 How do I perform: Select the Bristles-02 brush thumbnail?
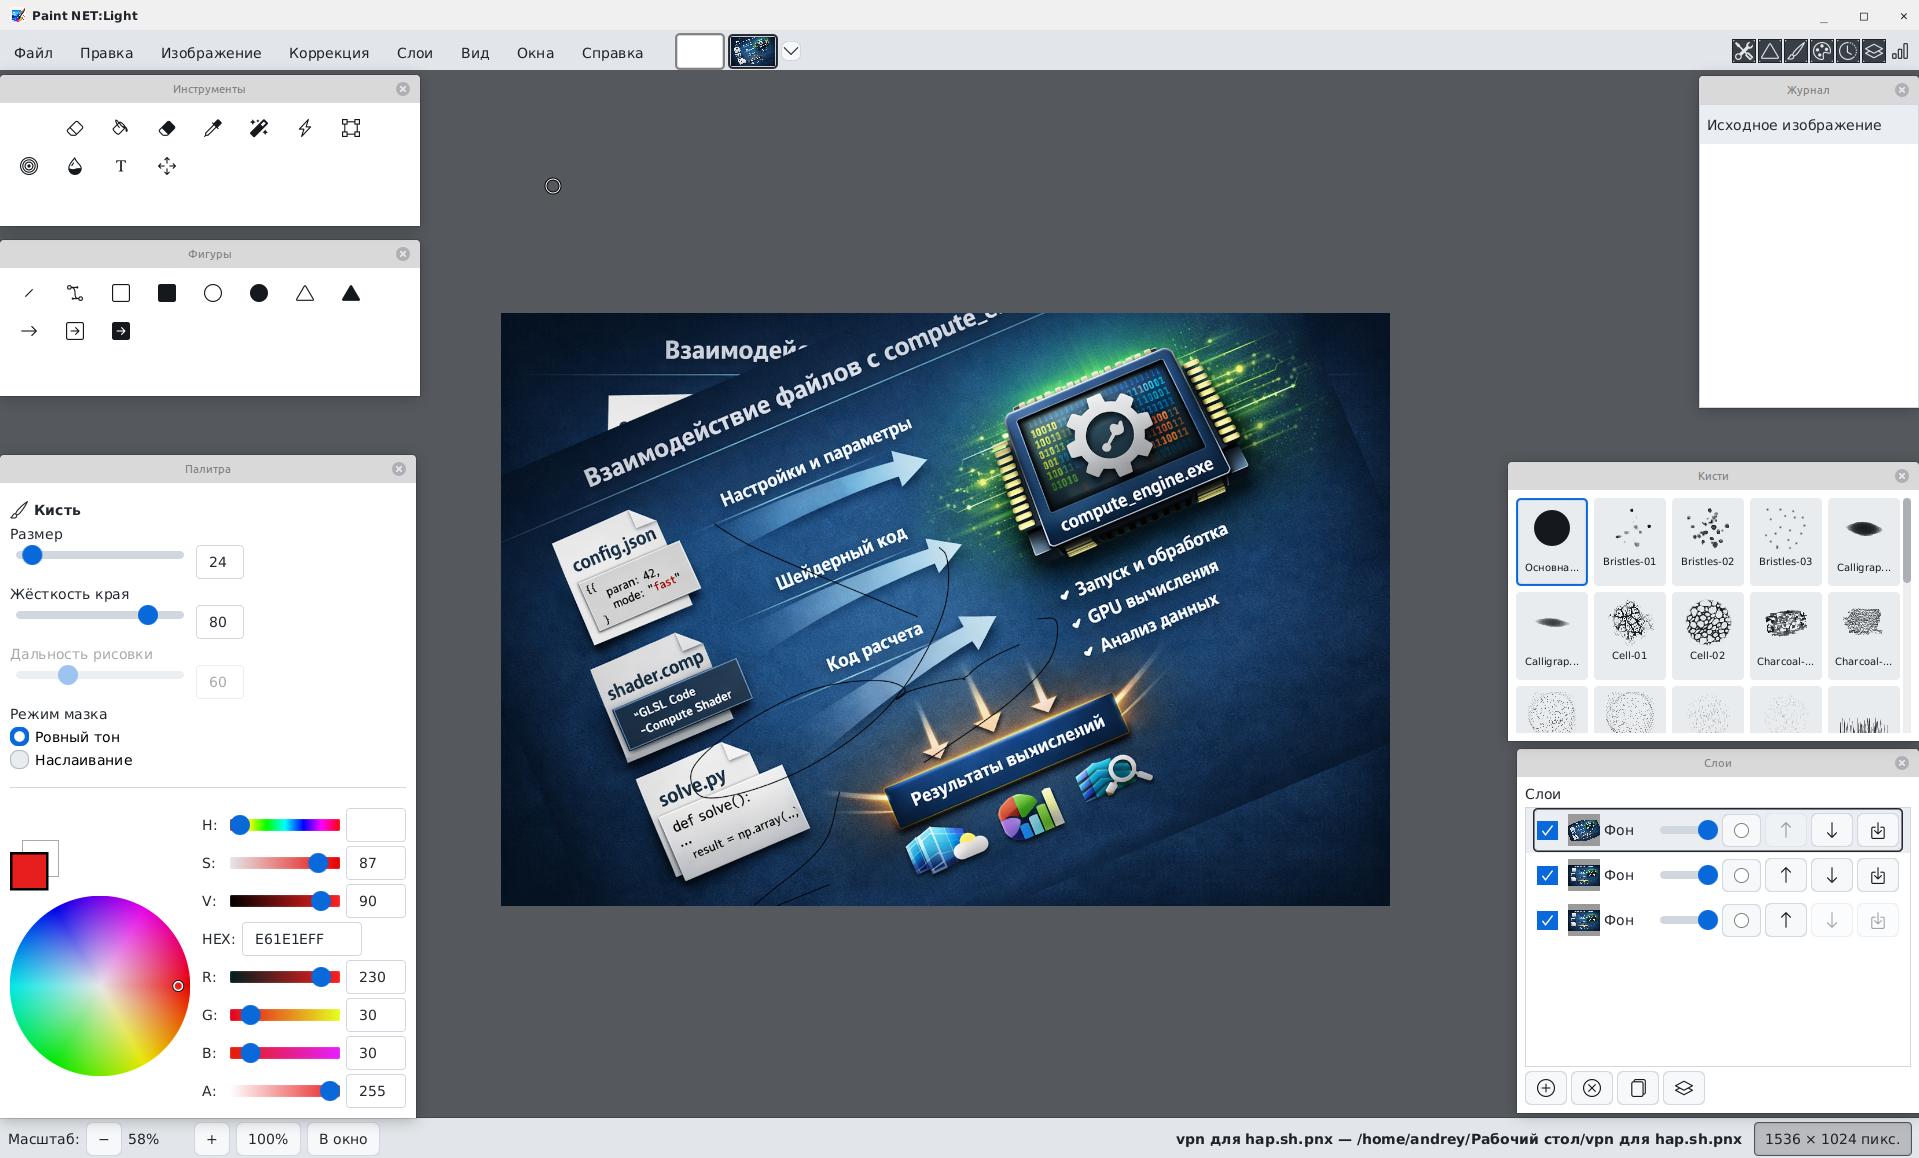(x=1708, y=541)
